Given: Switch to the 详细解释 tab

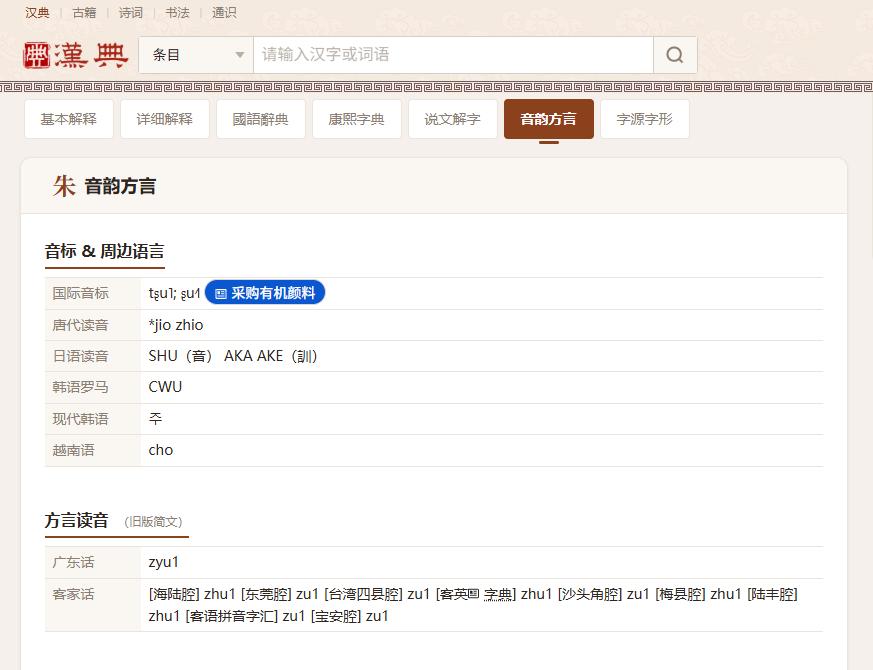Looking at the screenshot, I should point(165,119).
